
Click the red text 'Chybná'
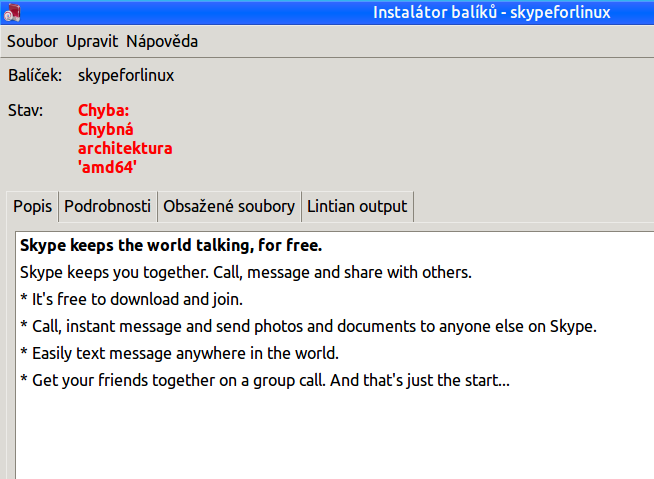click(106, 130)
